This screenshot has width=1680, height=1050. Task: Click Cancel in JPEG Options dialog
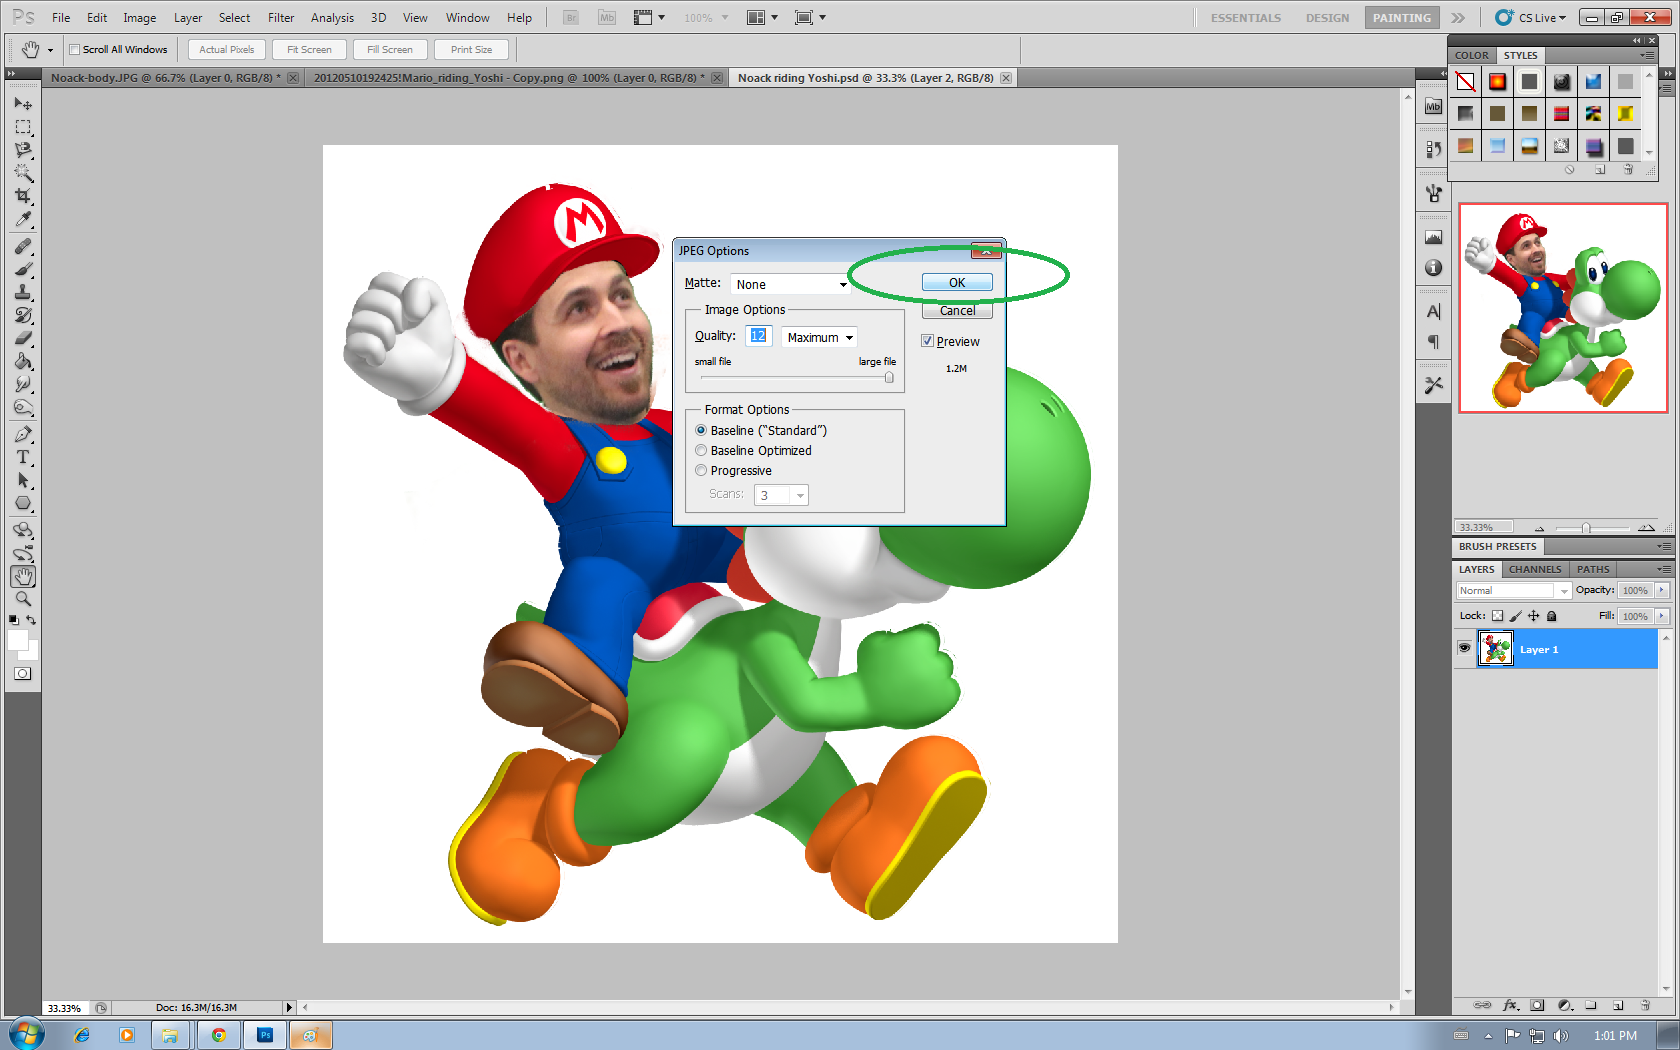tap(957, 311)
